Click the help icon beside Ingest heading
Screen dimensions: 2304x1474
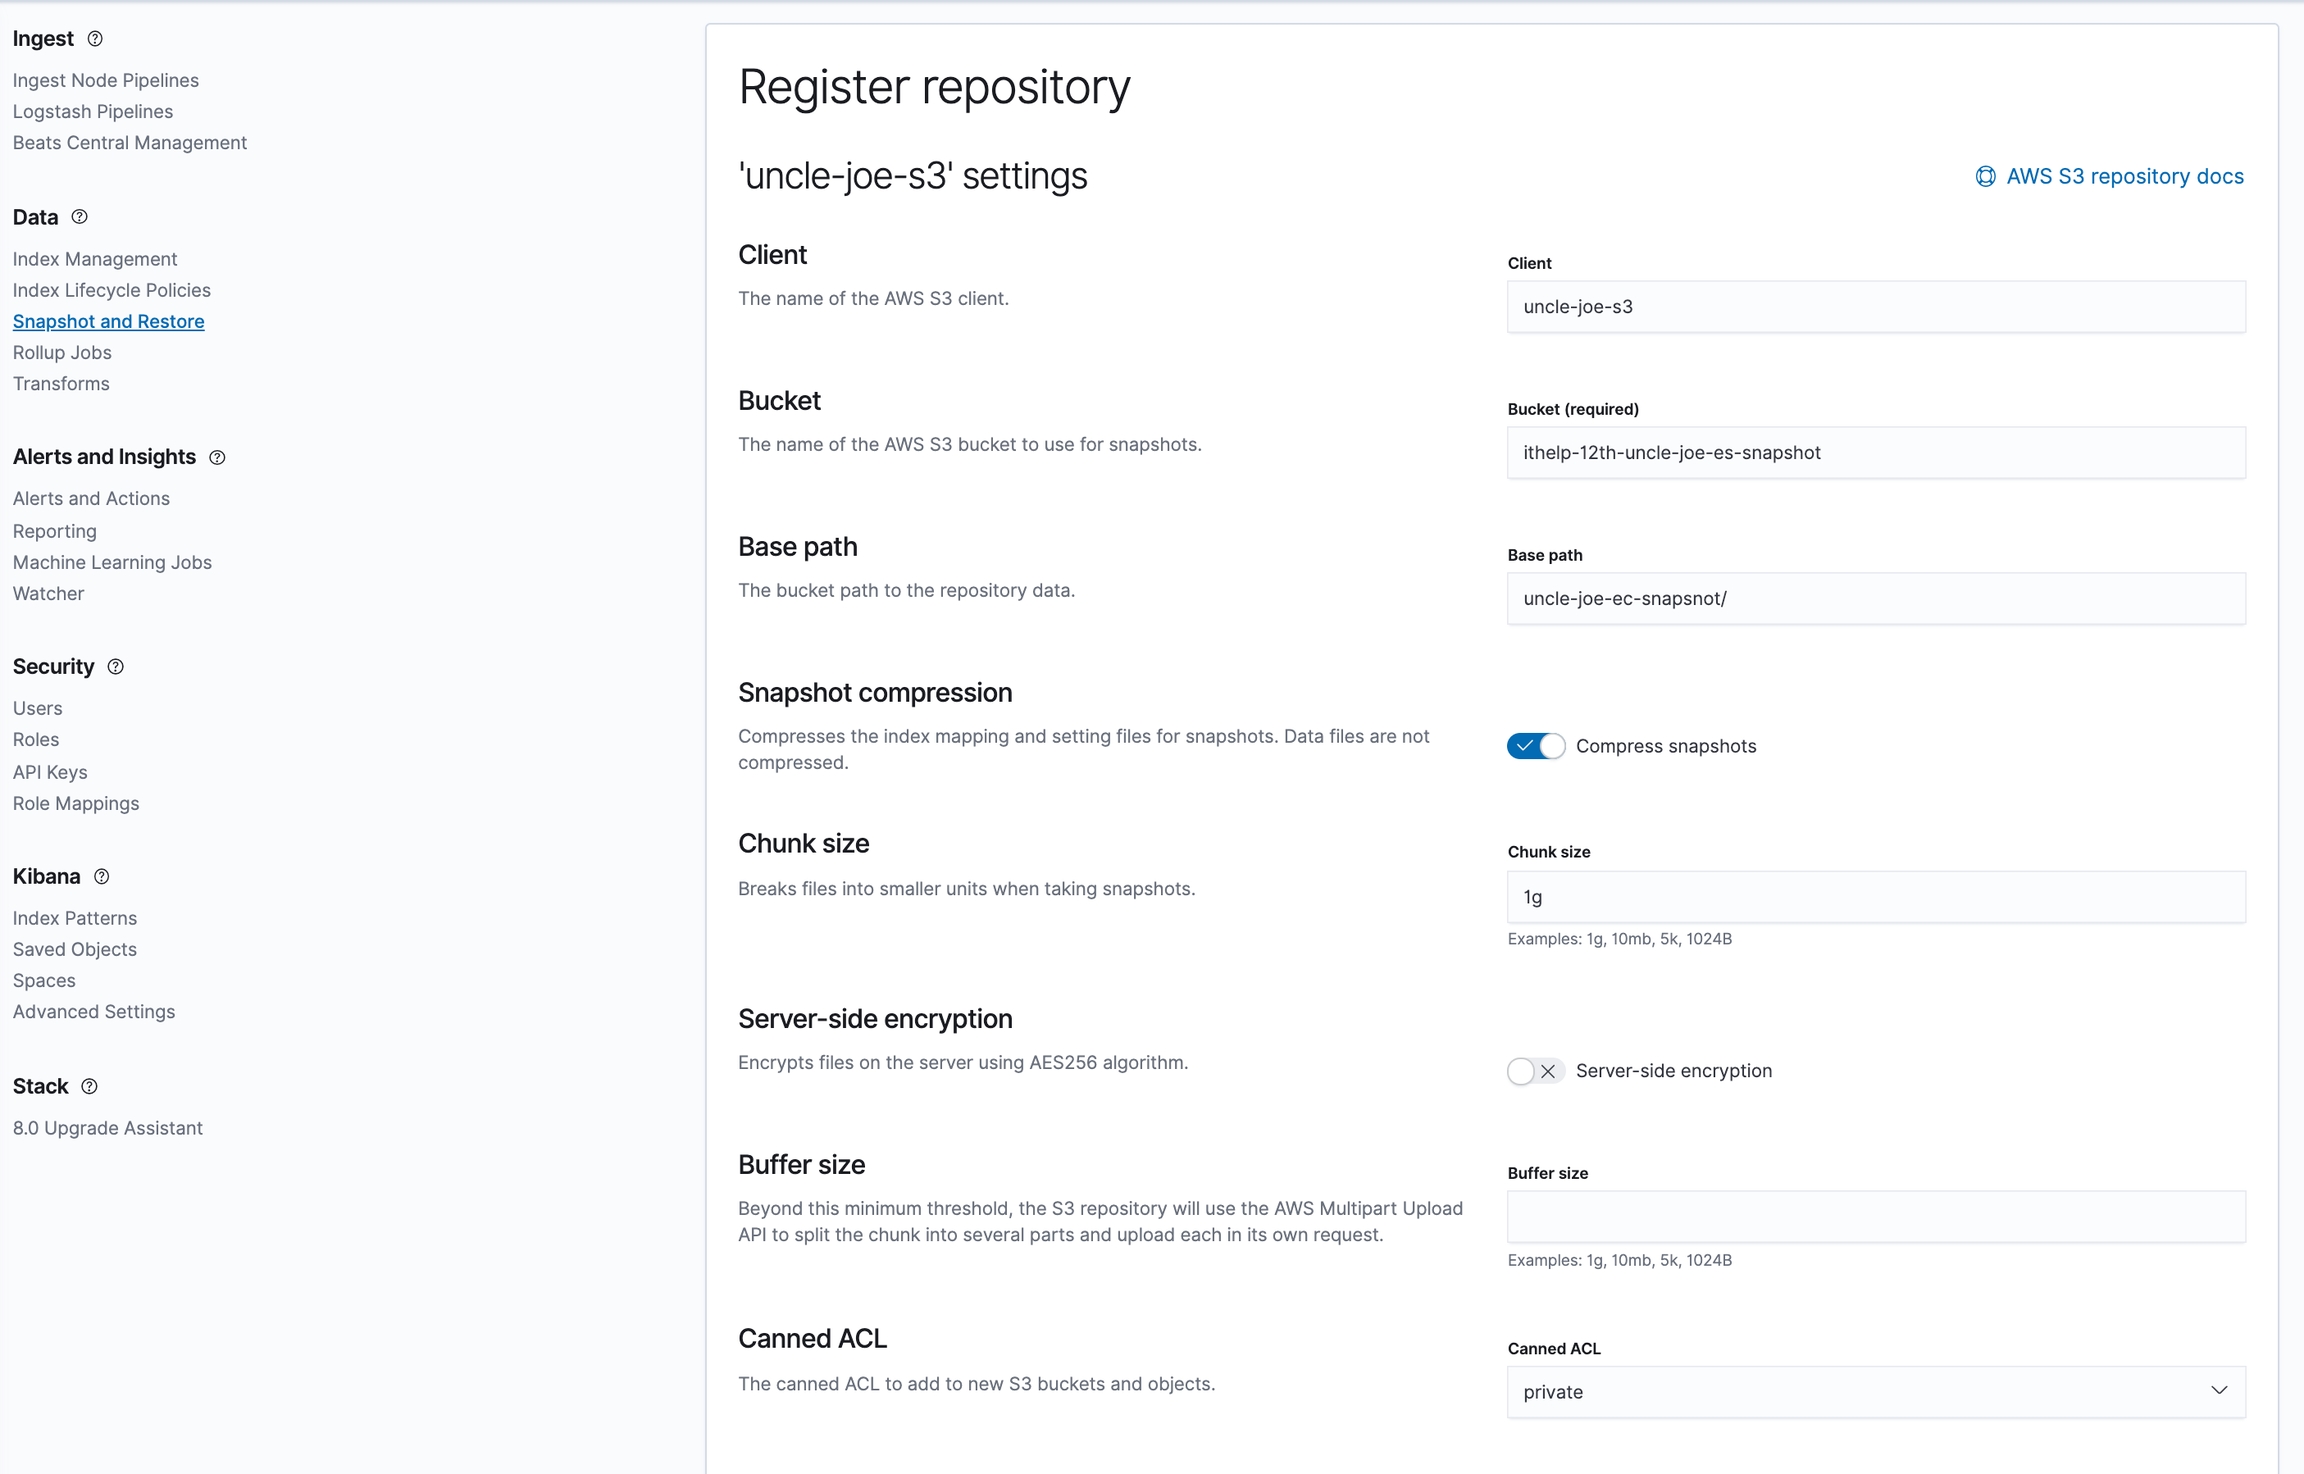[95, 39]
